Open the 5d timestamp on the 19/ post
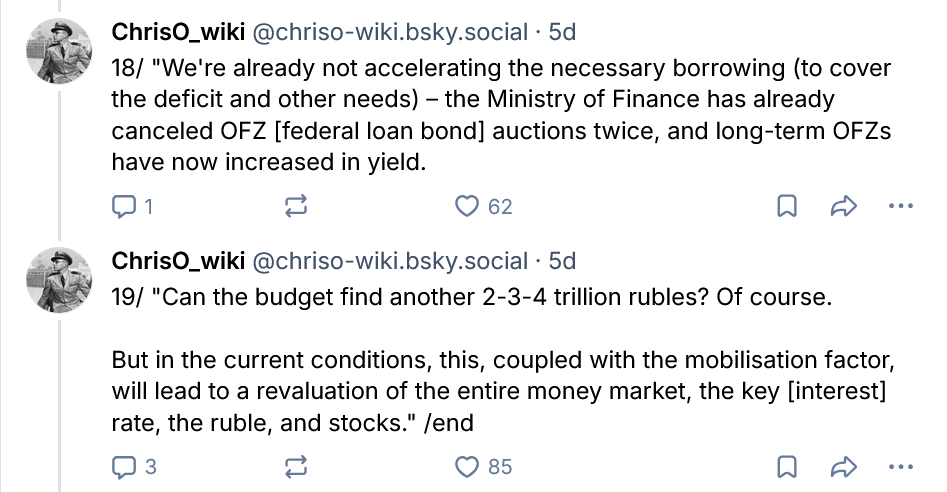This screenshot has height=492, width=947. (562, 261)
